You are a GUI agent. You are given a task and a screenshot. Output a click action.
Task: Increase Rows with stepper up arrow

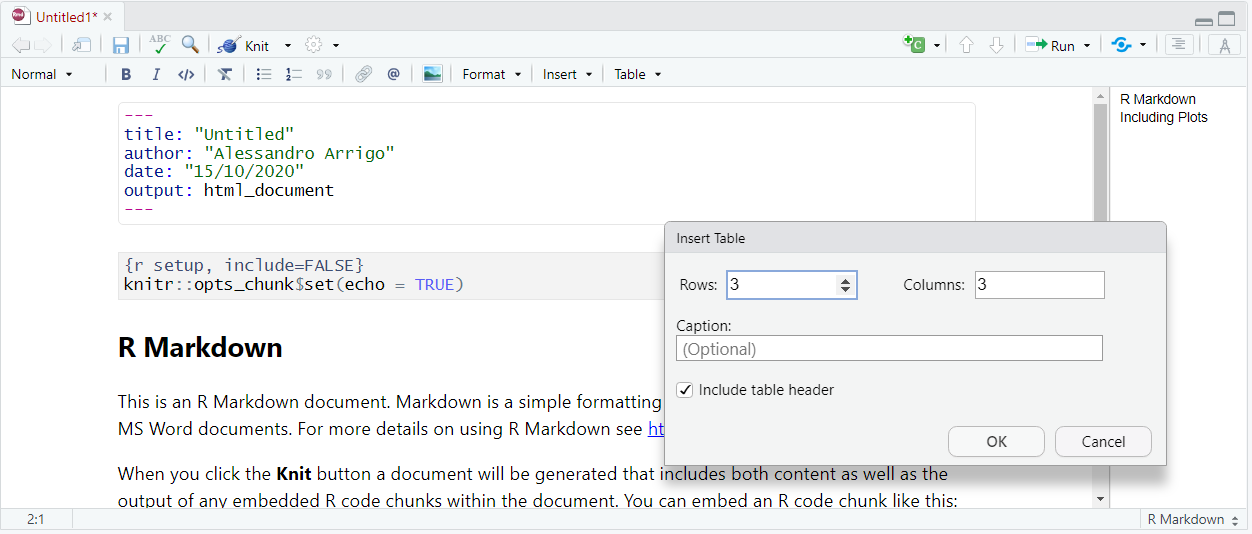tap(846, 280)
